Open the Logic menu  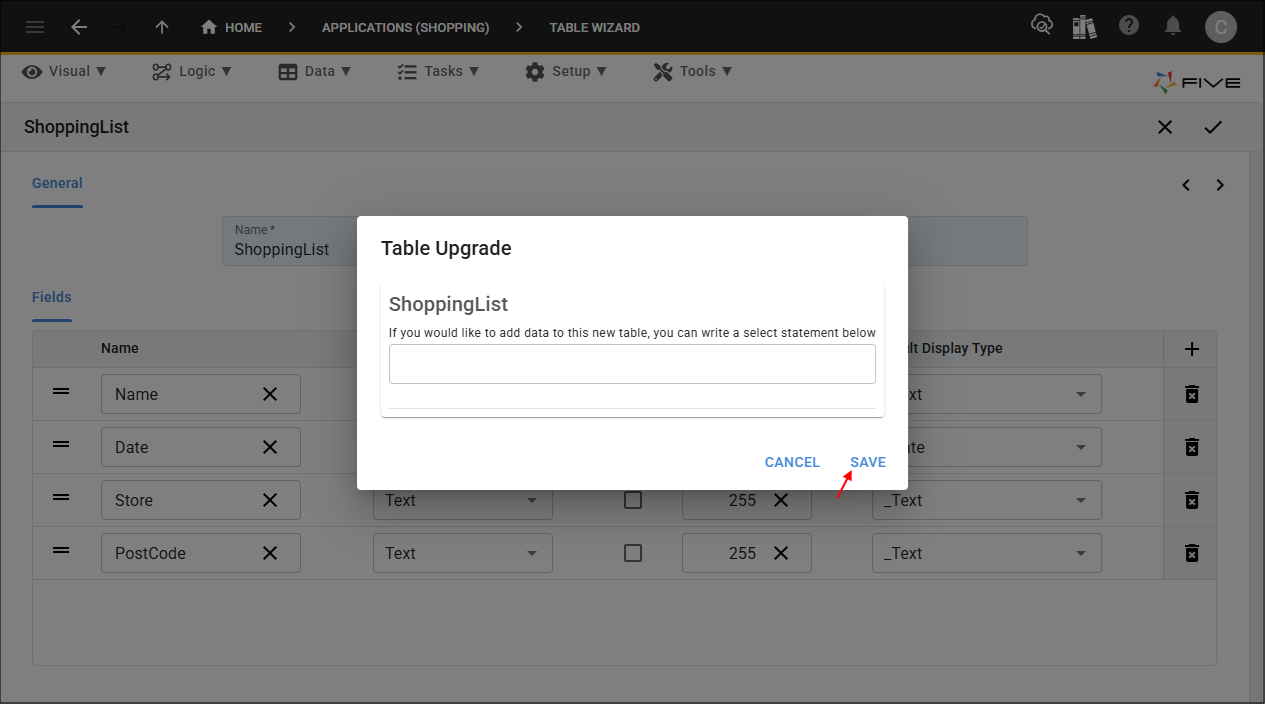click(192, 71)
